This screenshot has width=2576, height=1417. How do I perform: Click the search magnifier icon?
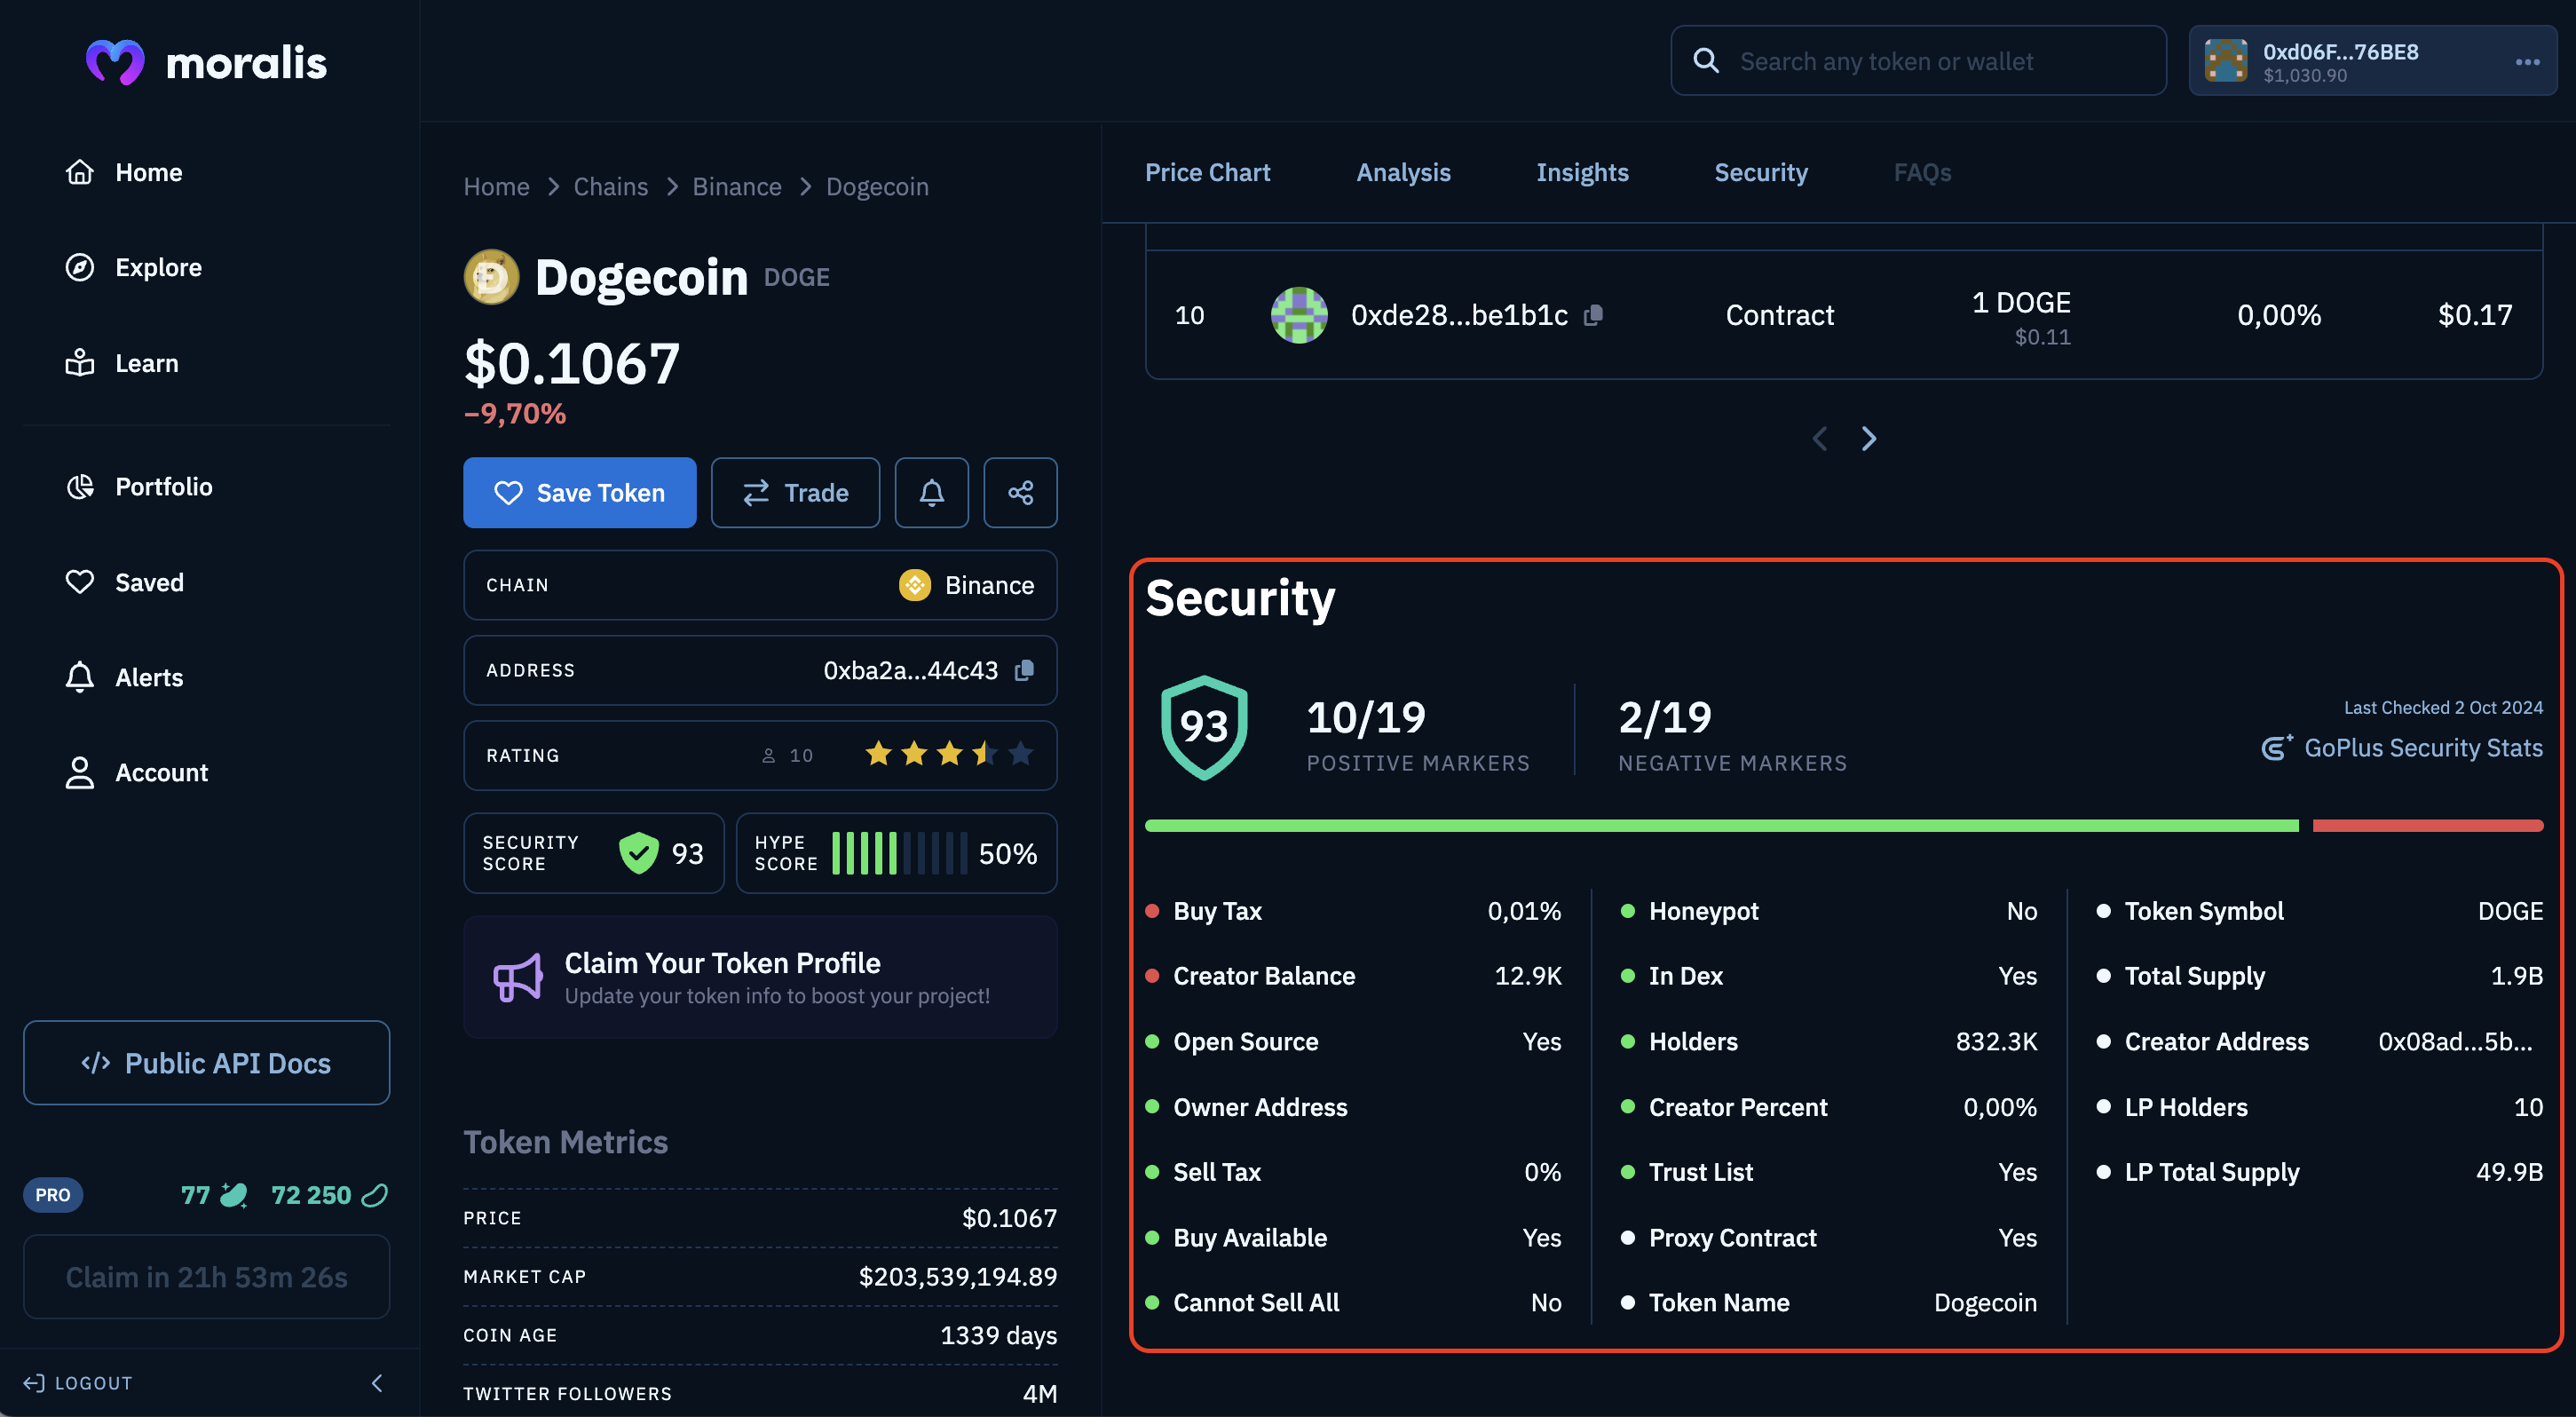[x=1706, y=61]
